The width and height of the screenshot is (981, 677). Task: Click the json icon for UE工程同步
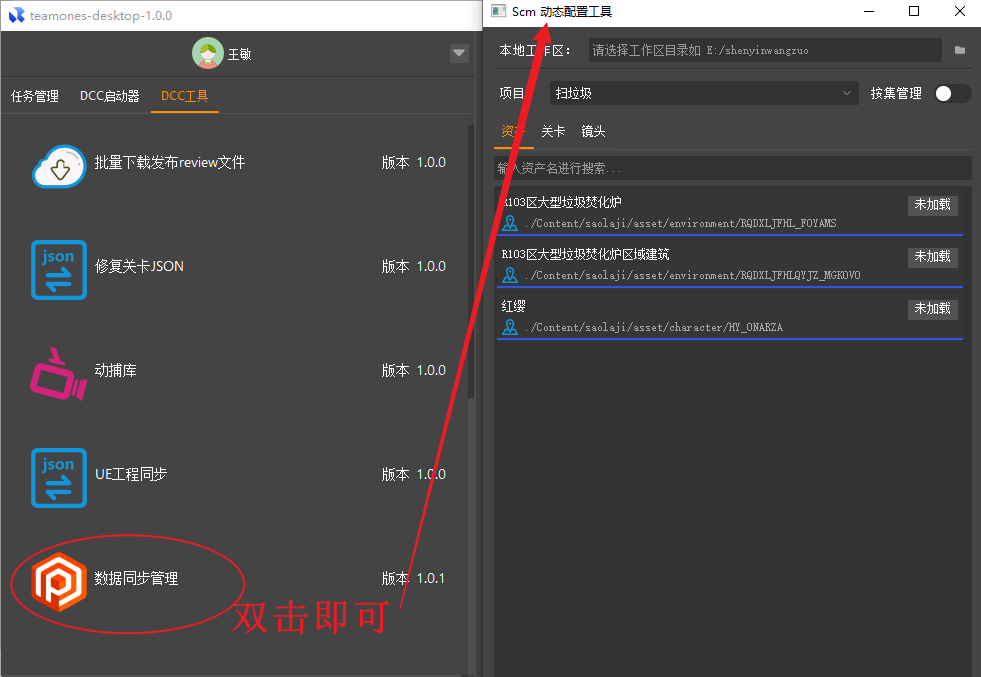tap(59, 478)
